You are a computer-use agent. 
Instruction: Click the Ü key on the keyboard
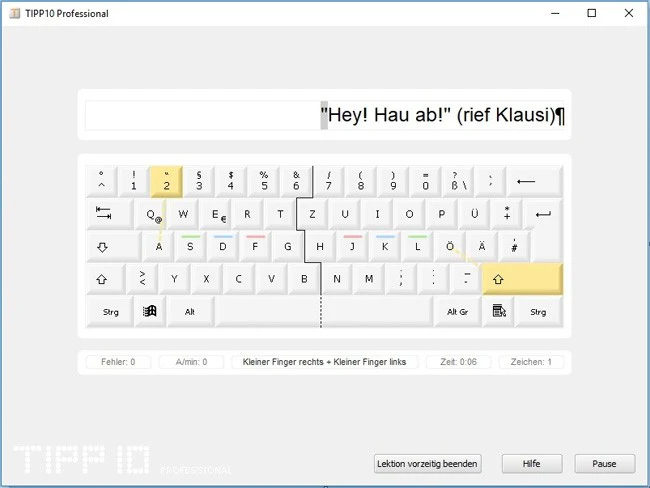474,214
